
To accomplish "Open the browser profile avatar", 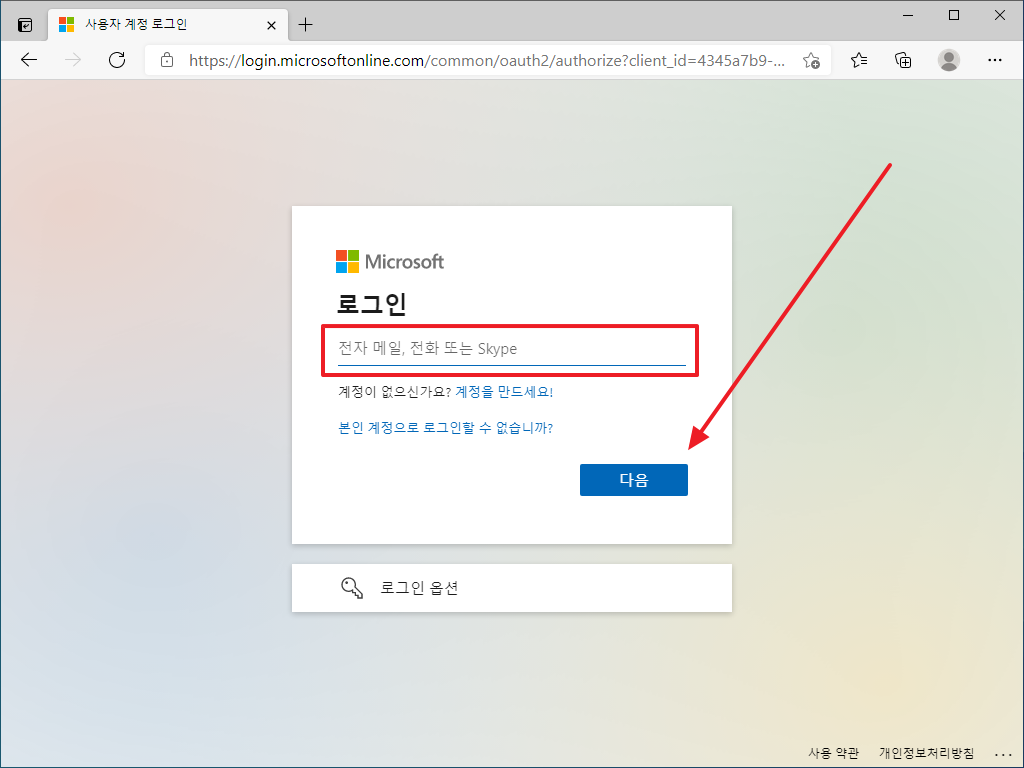I will (x=948, y=60).
